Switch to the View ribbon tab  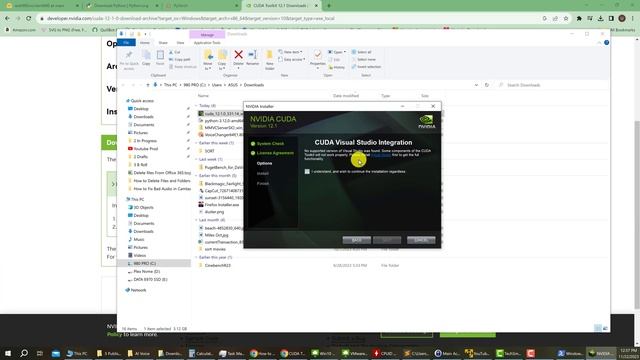(x=180, y=42)
